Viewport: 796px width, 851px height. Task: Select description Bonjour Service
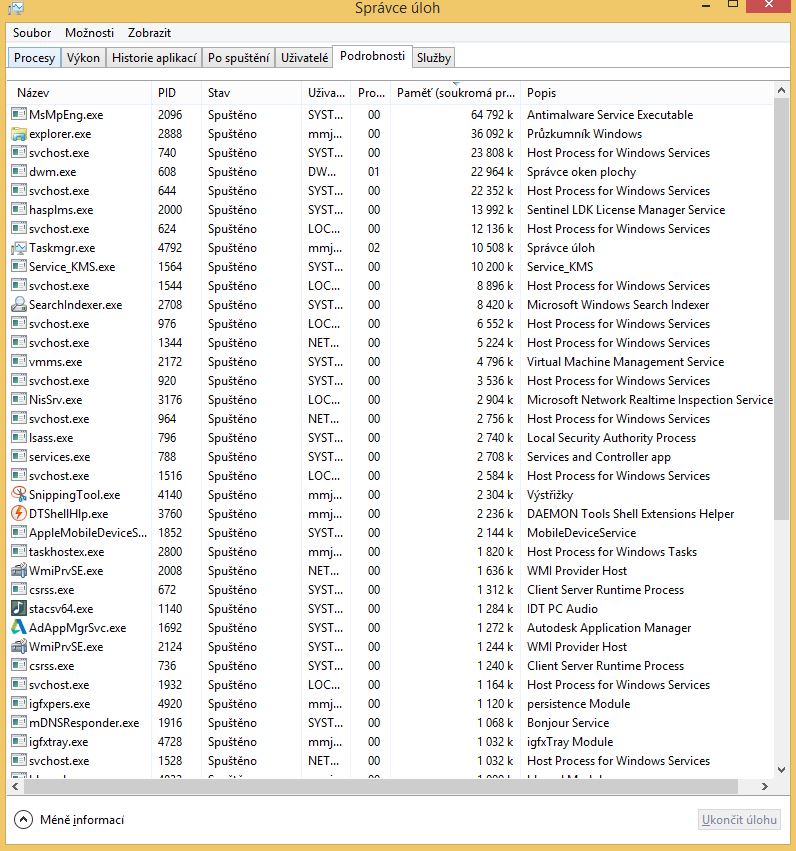568,722
